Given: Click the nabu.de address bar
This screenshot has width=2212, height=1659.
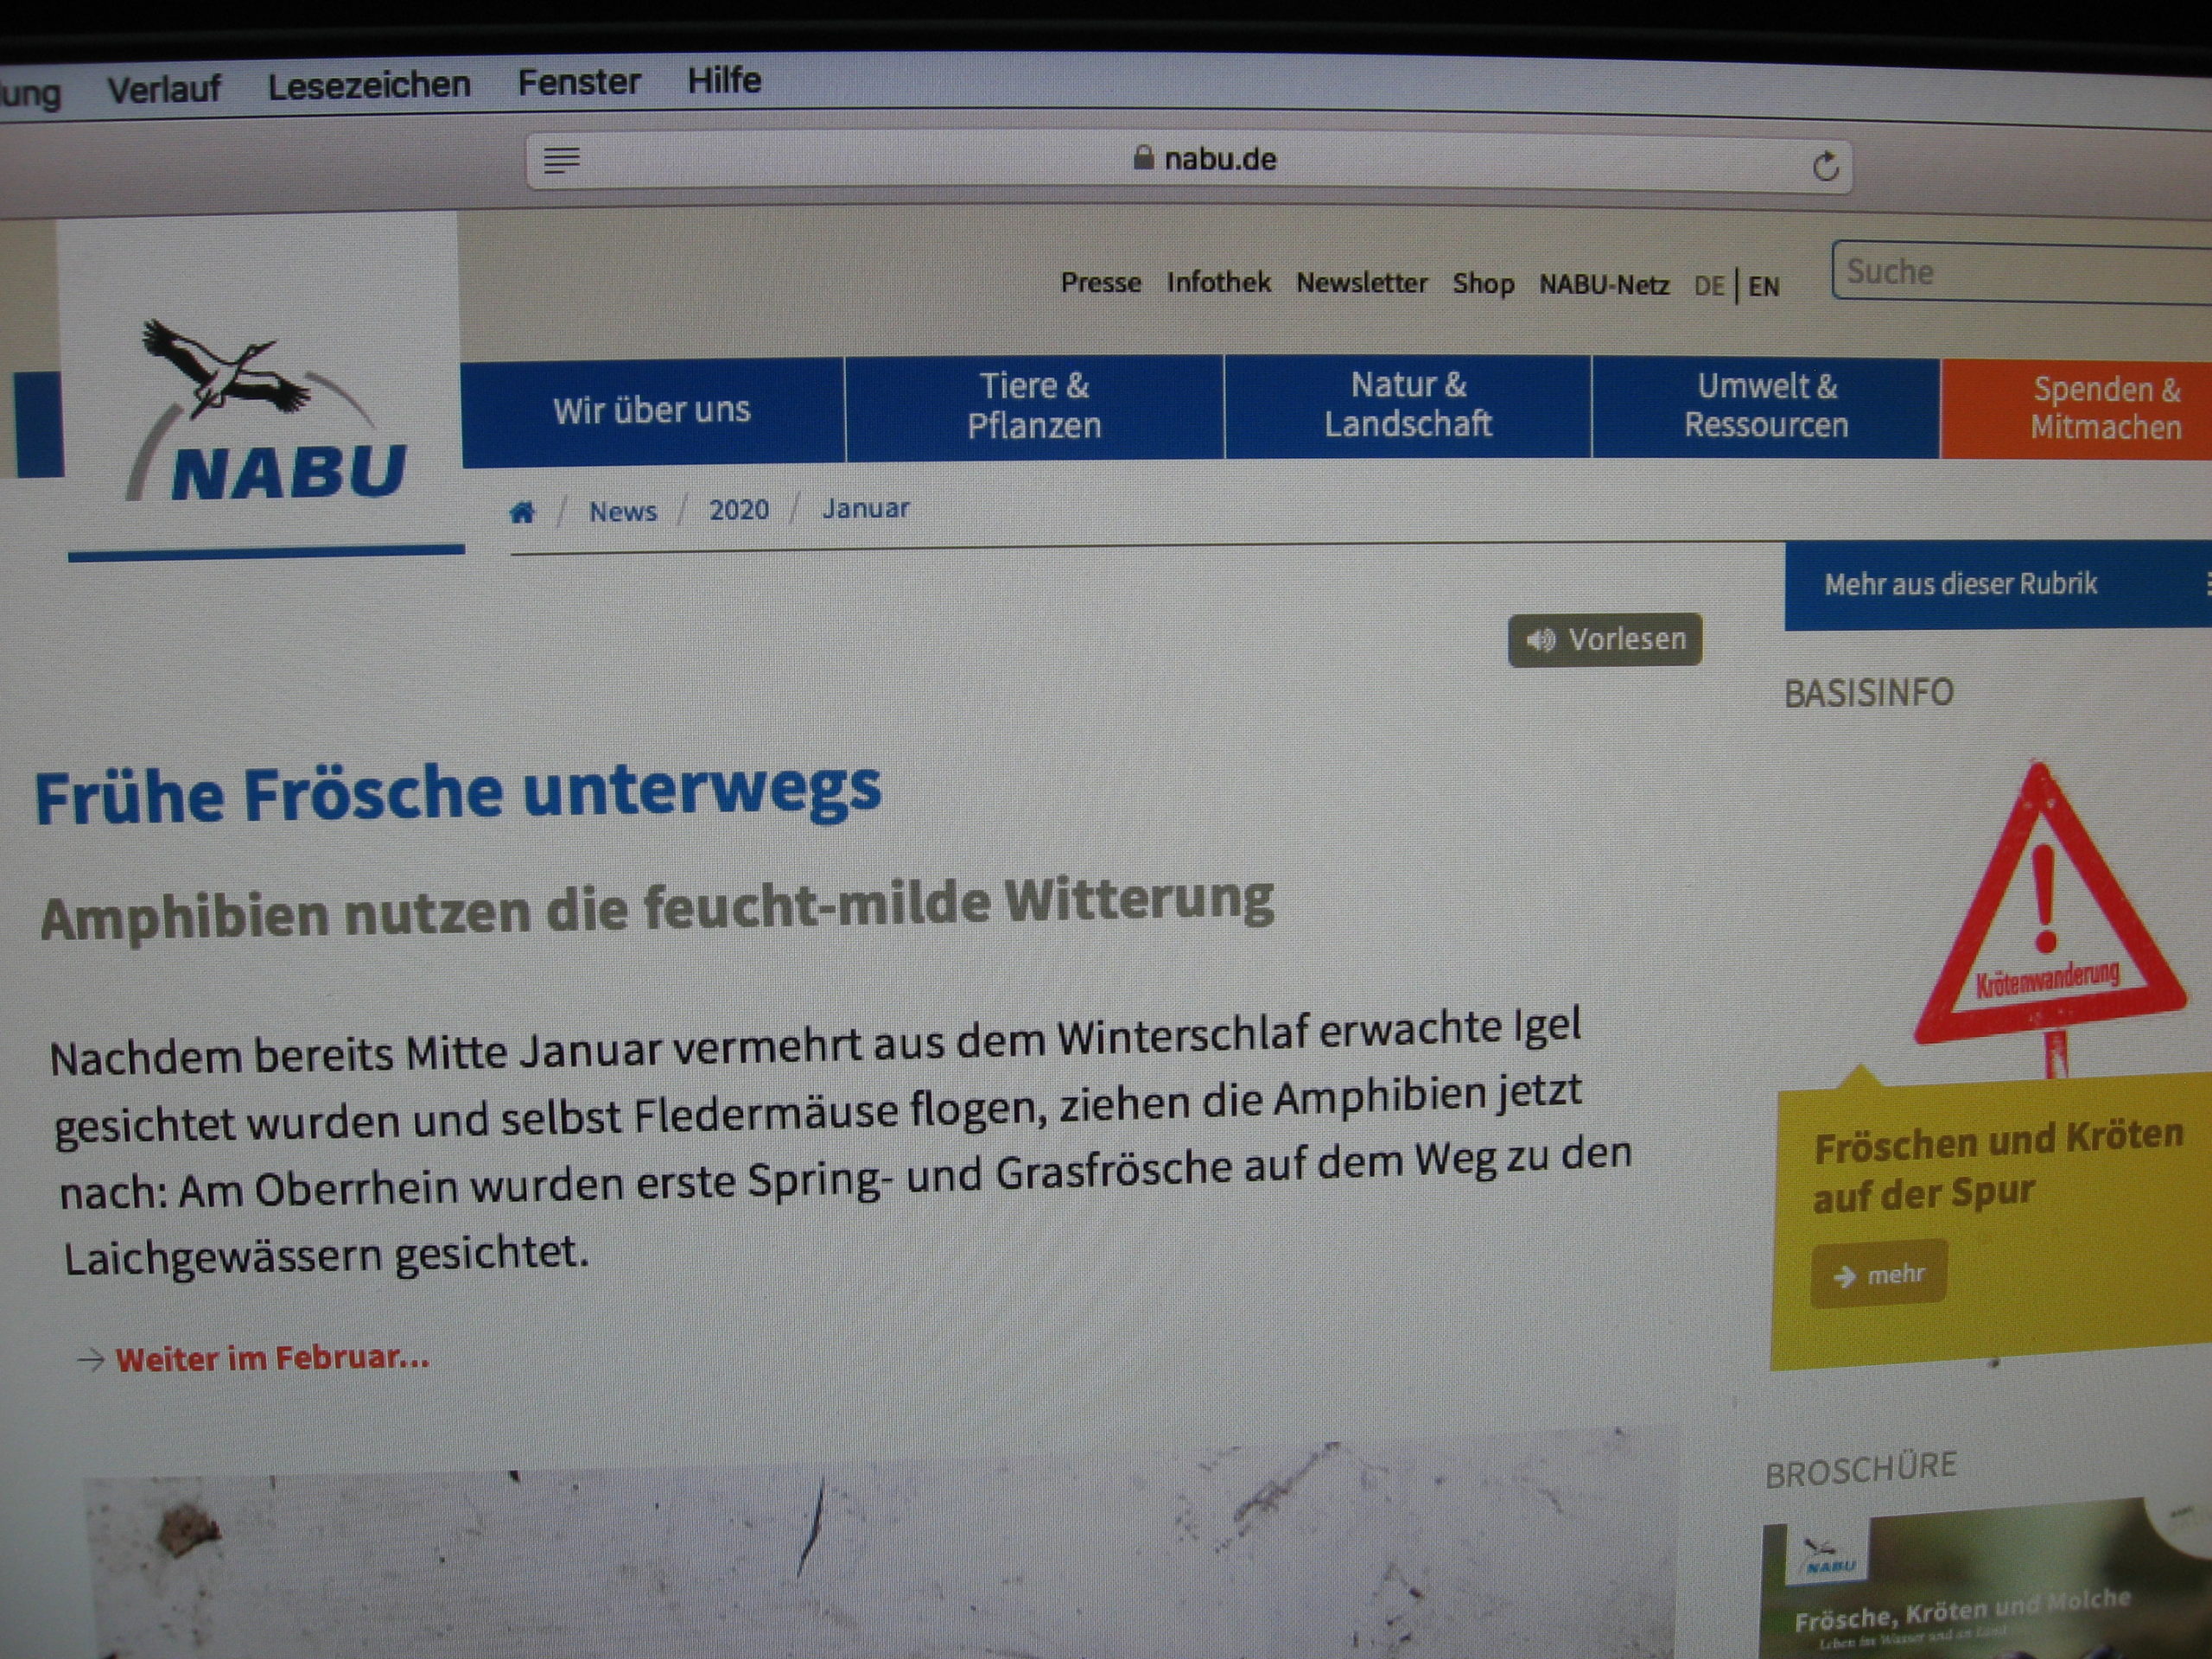Looking at the screenshot, I should click(1189, 161).
